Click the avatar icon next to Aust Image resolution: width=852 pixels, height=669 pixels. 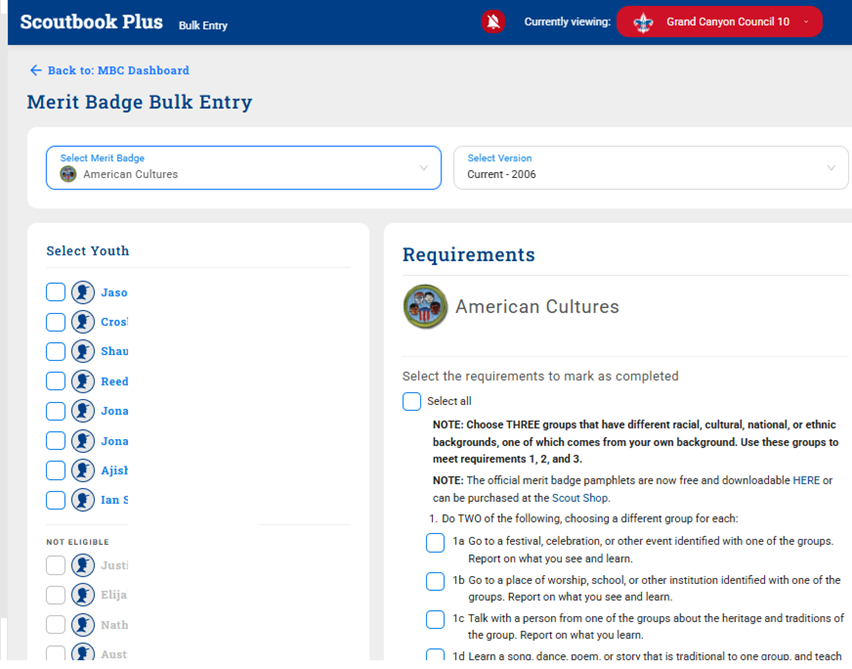pos(83,652)
